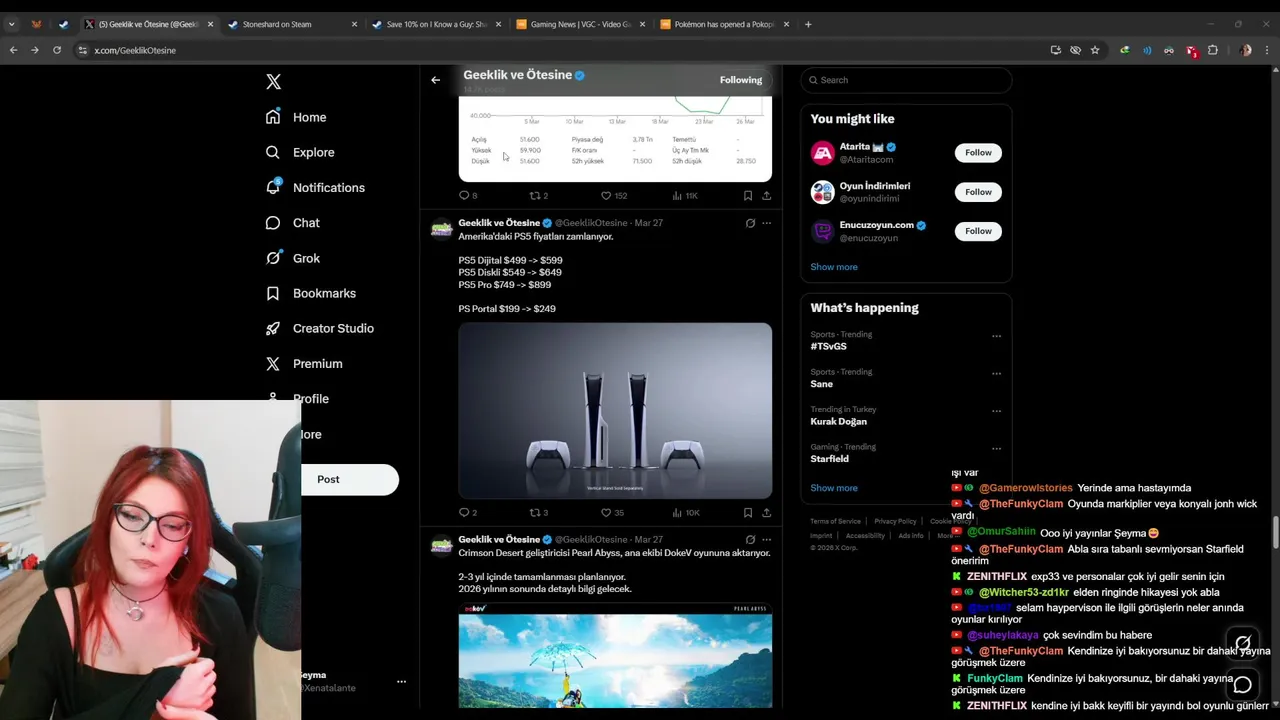Open more menu on the PS5 prices post
1280x720 pixels.
click(x=767, y=223)
